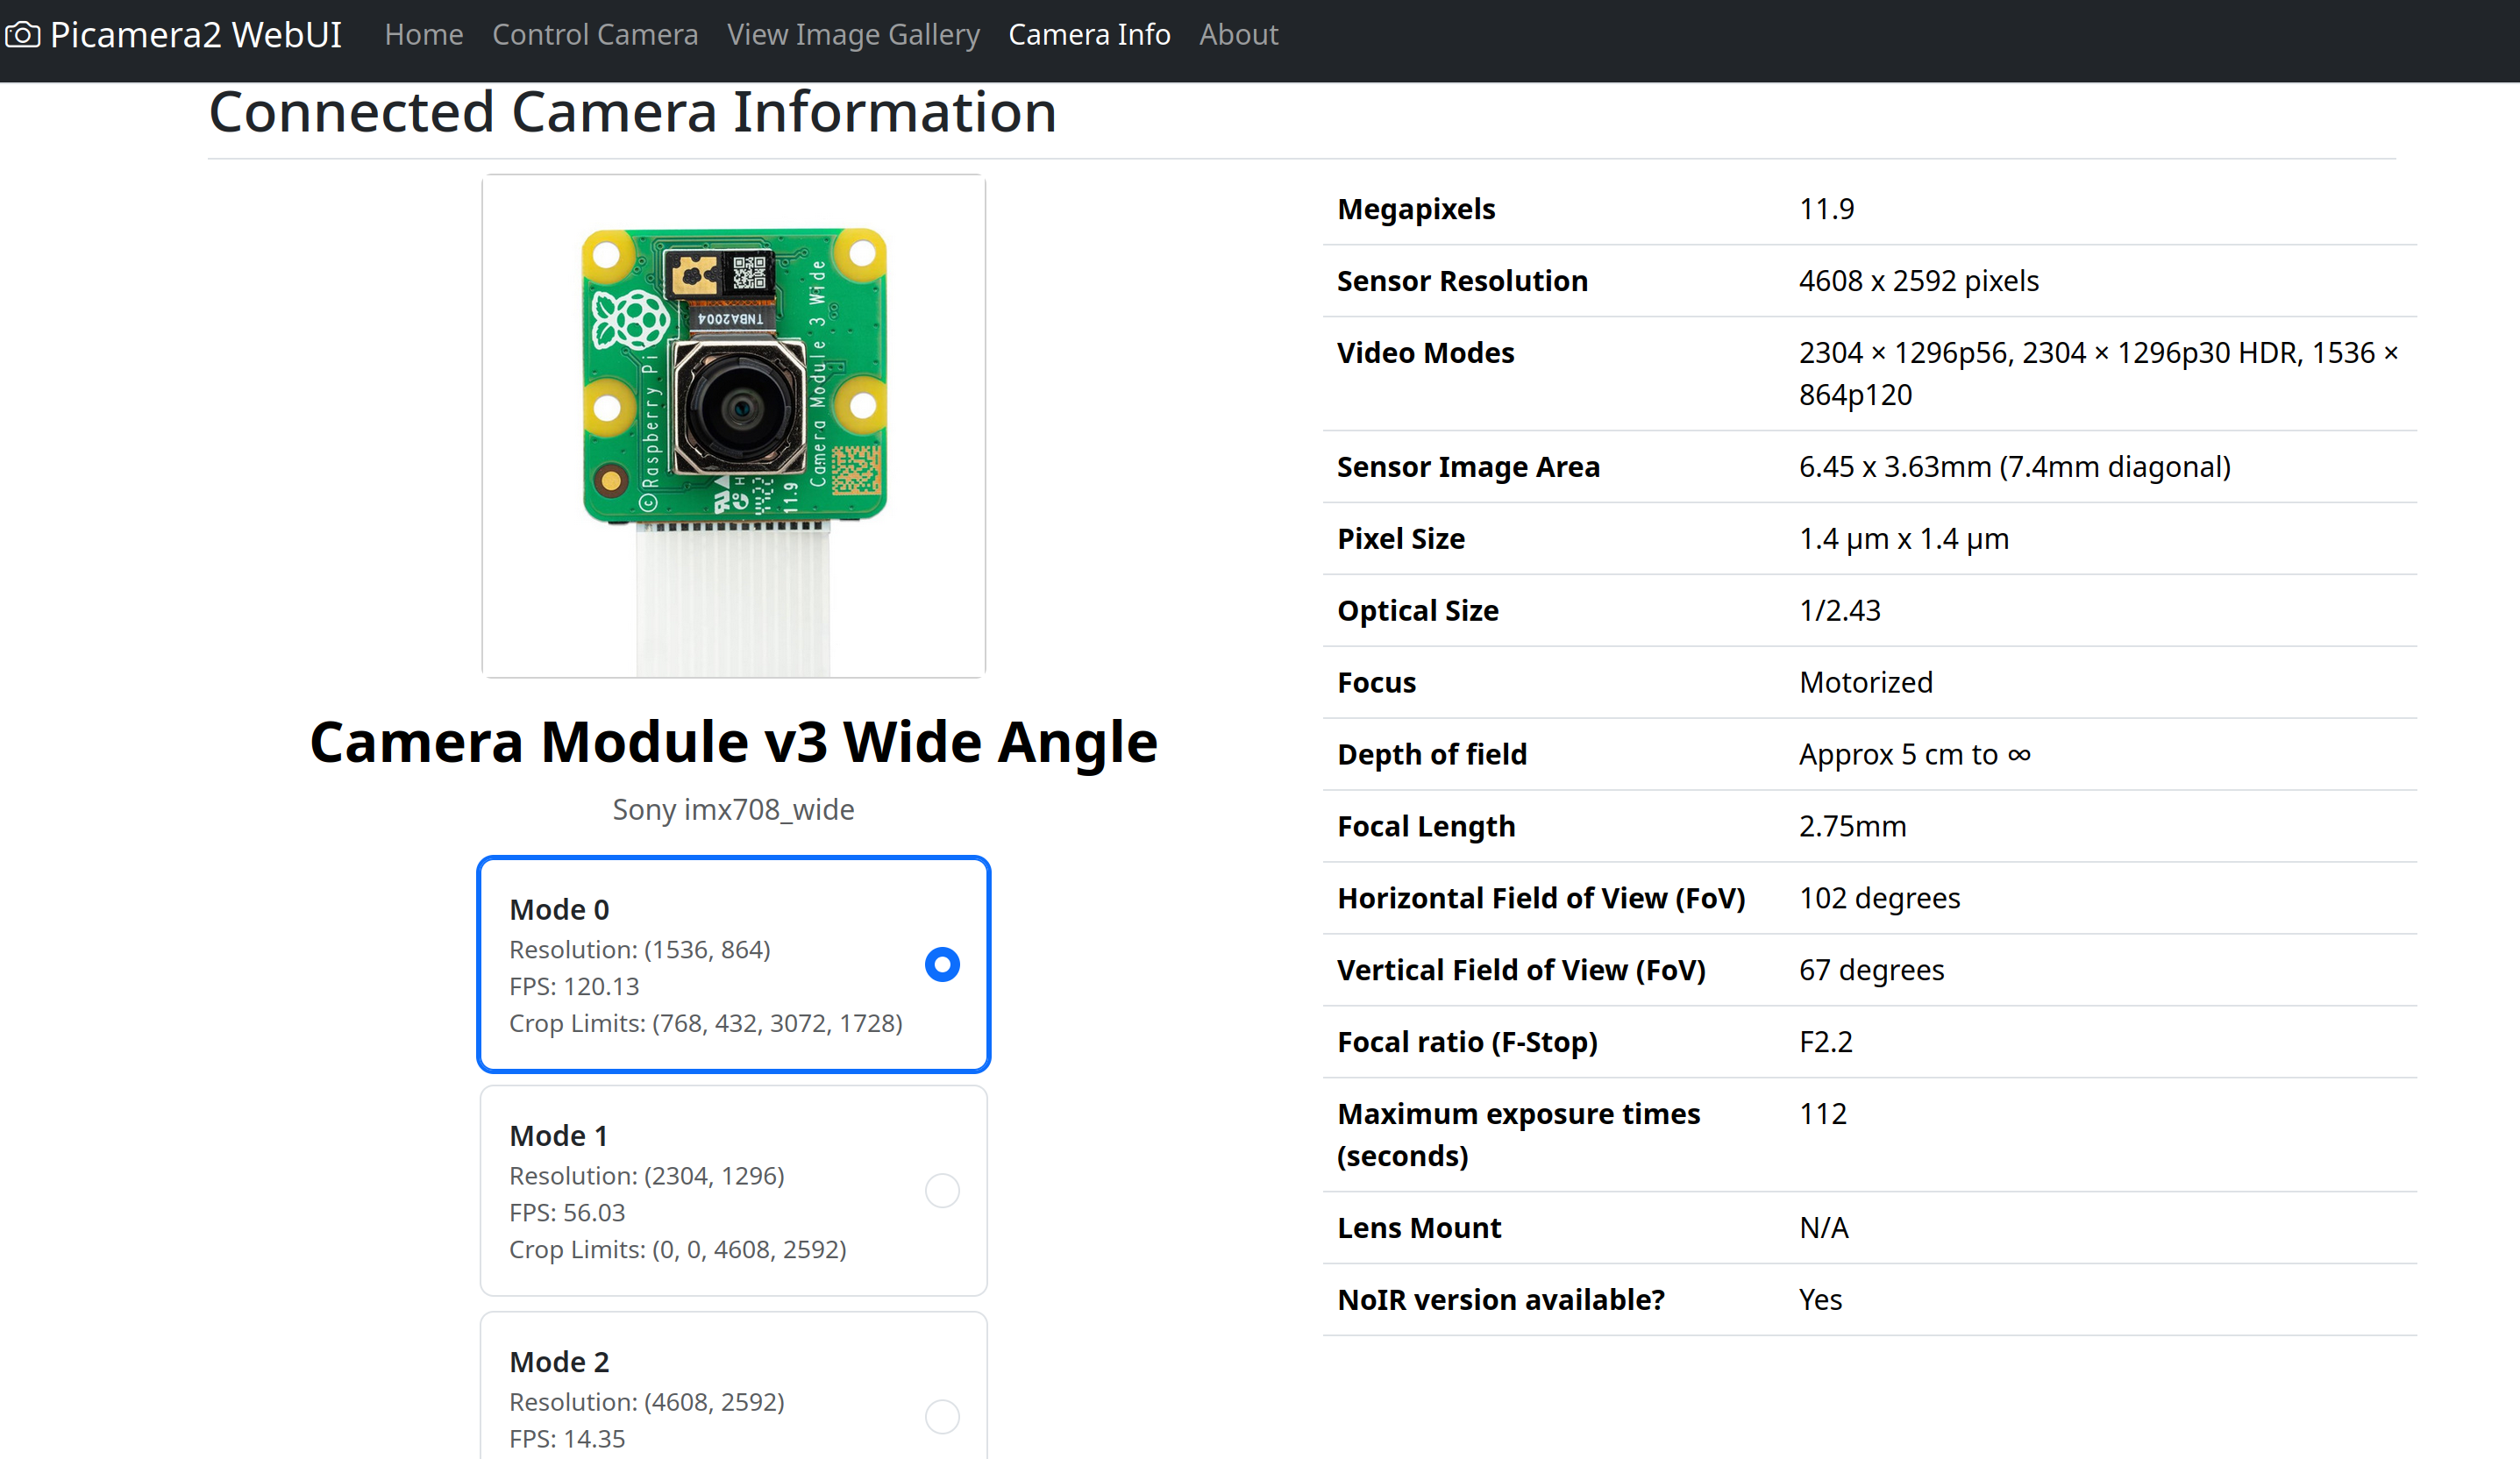Click the 'Approx 5 cm to ∞' value
Screen dimensions: 2520x1459
(1914, 754)
